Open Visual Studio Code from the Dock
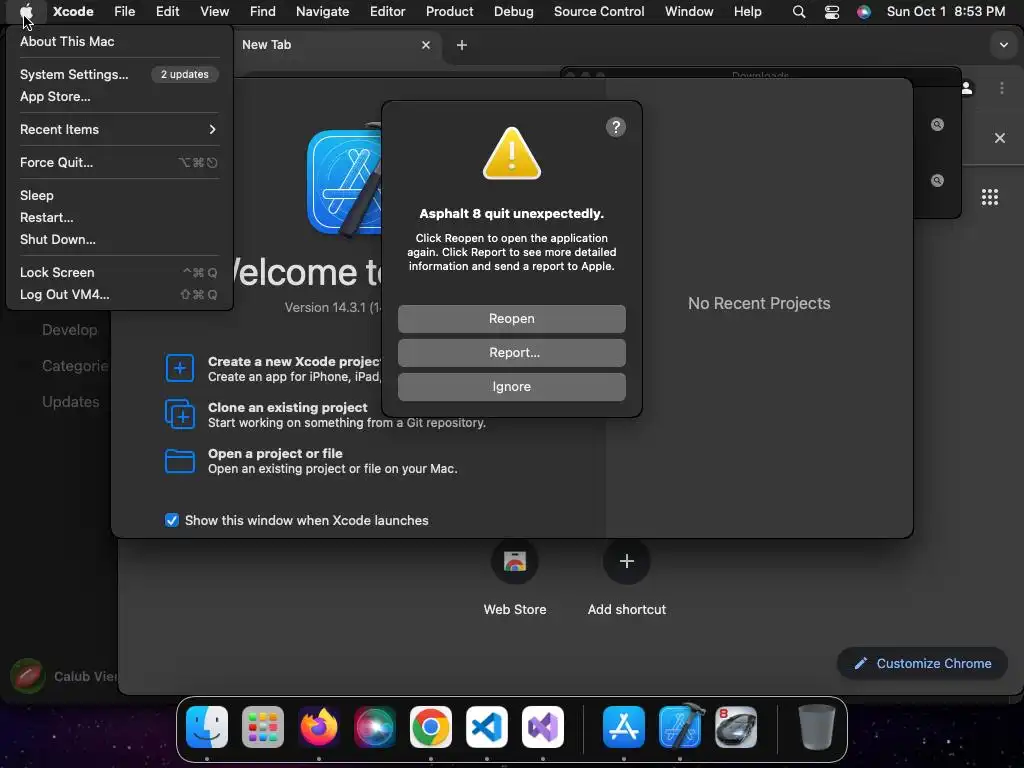Image resolution: width=1024 pixels, height=768 pixels. tap(487, 727)
